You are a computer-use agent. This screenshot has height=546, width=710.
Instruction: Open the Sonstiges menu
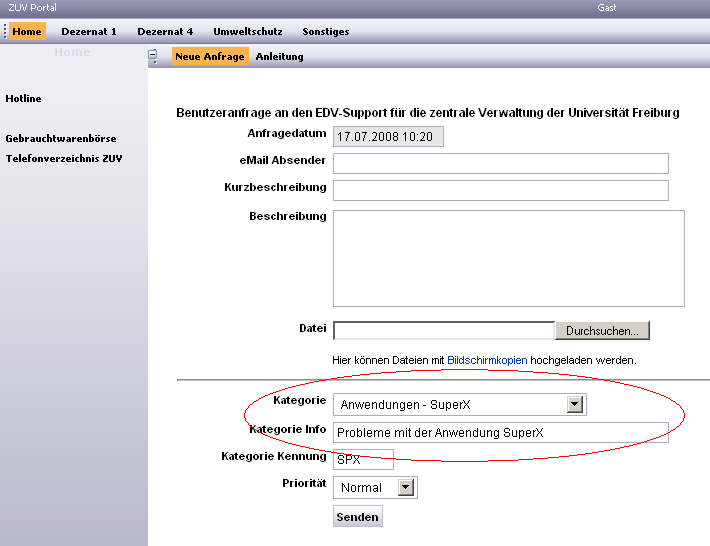[x=326, y=32]
